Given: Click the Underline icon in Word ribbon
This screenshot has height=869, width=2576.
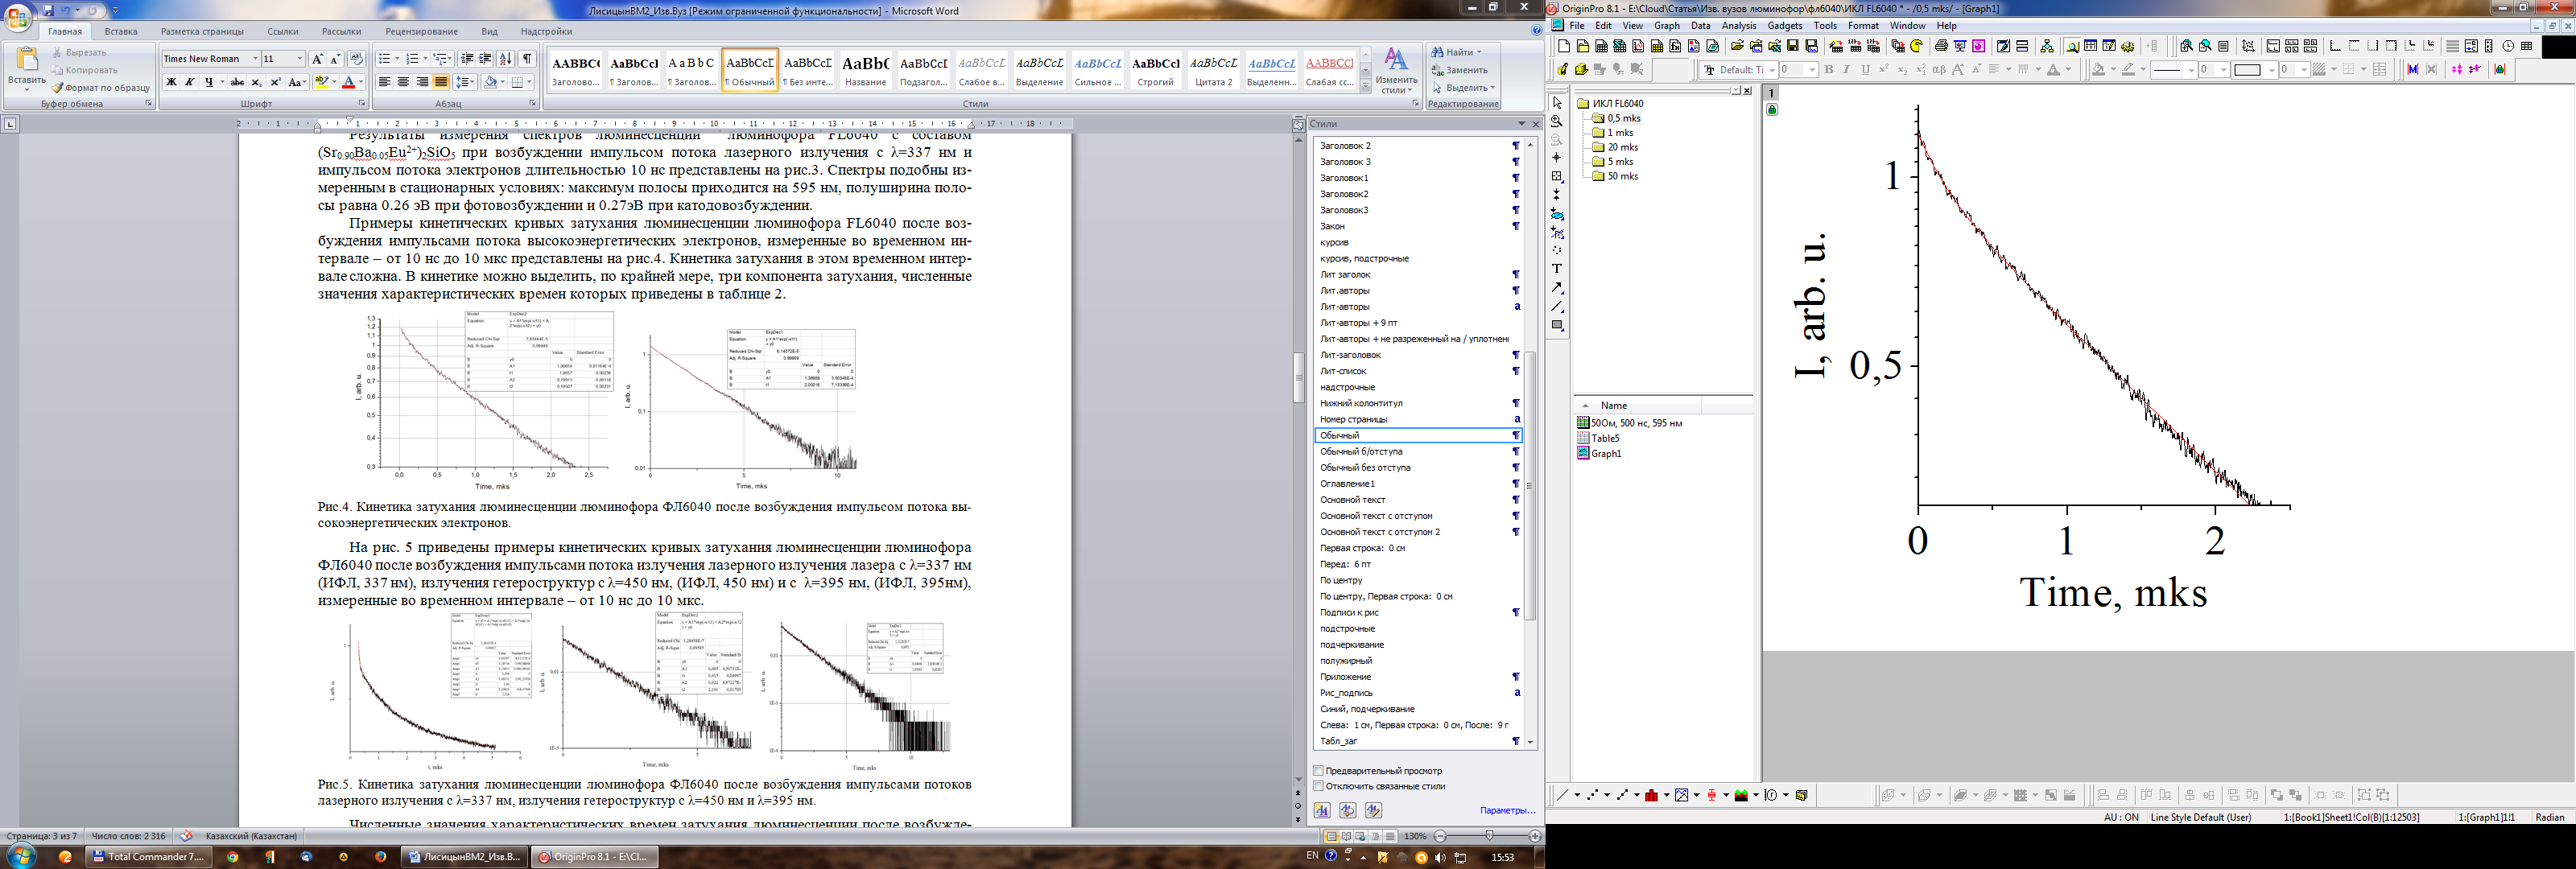Looking at the screenshot, I should point(209,82).
